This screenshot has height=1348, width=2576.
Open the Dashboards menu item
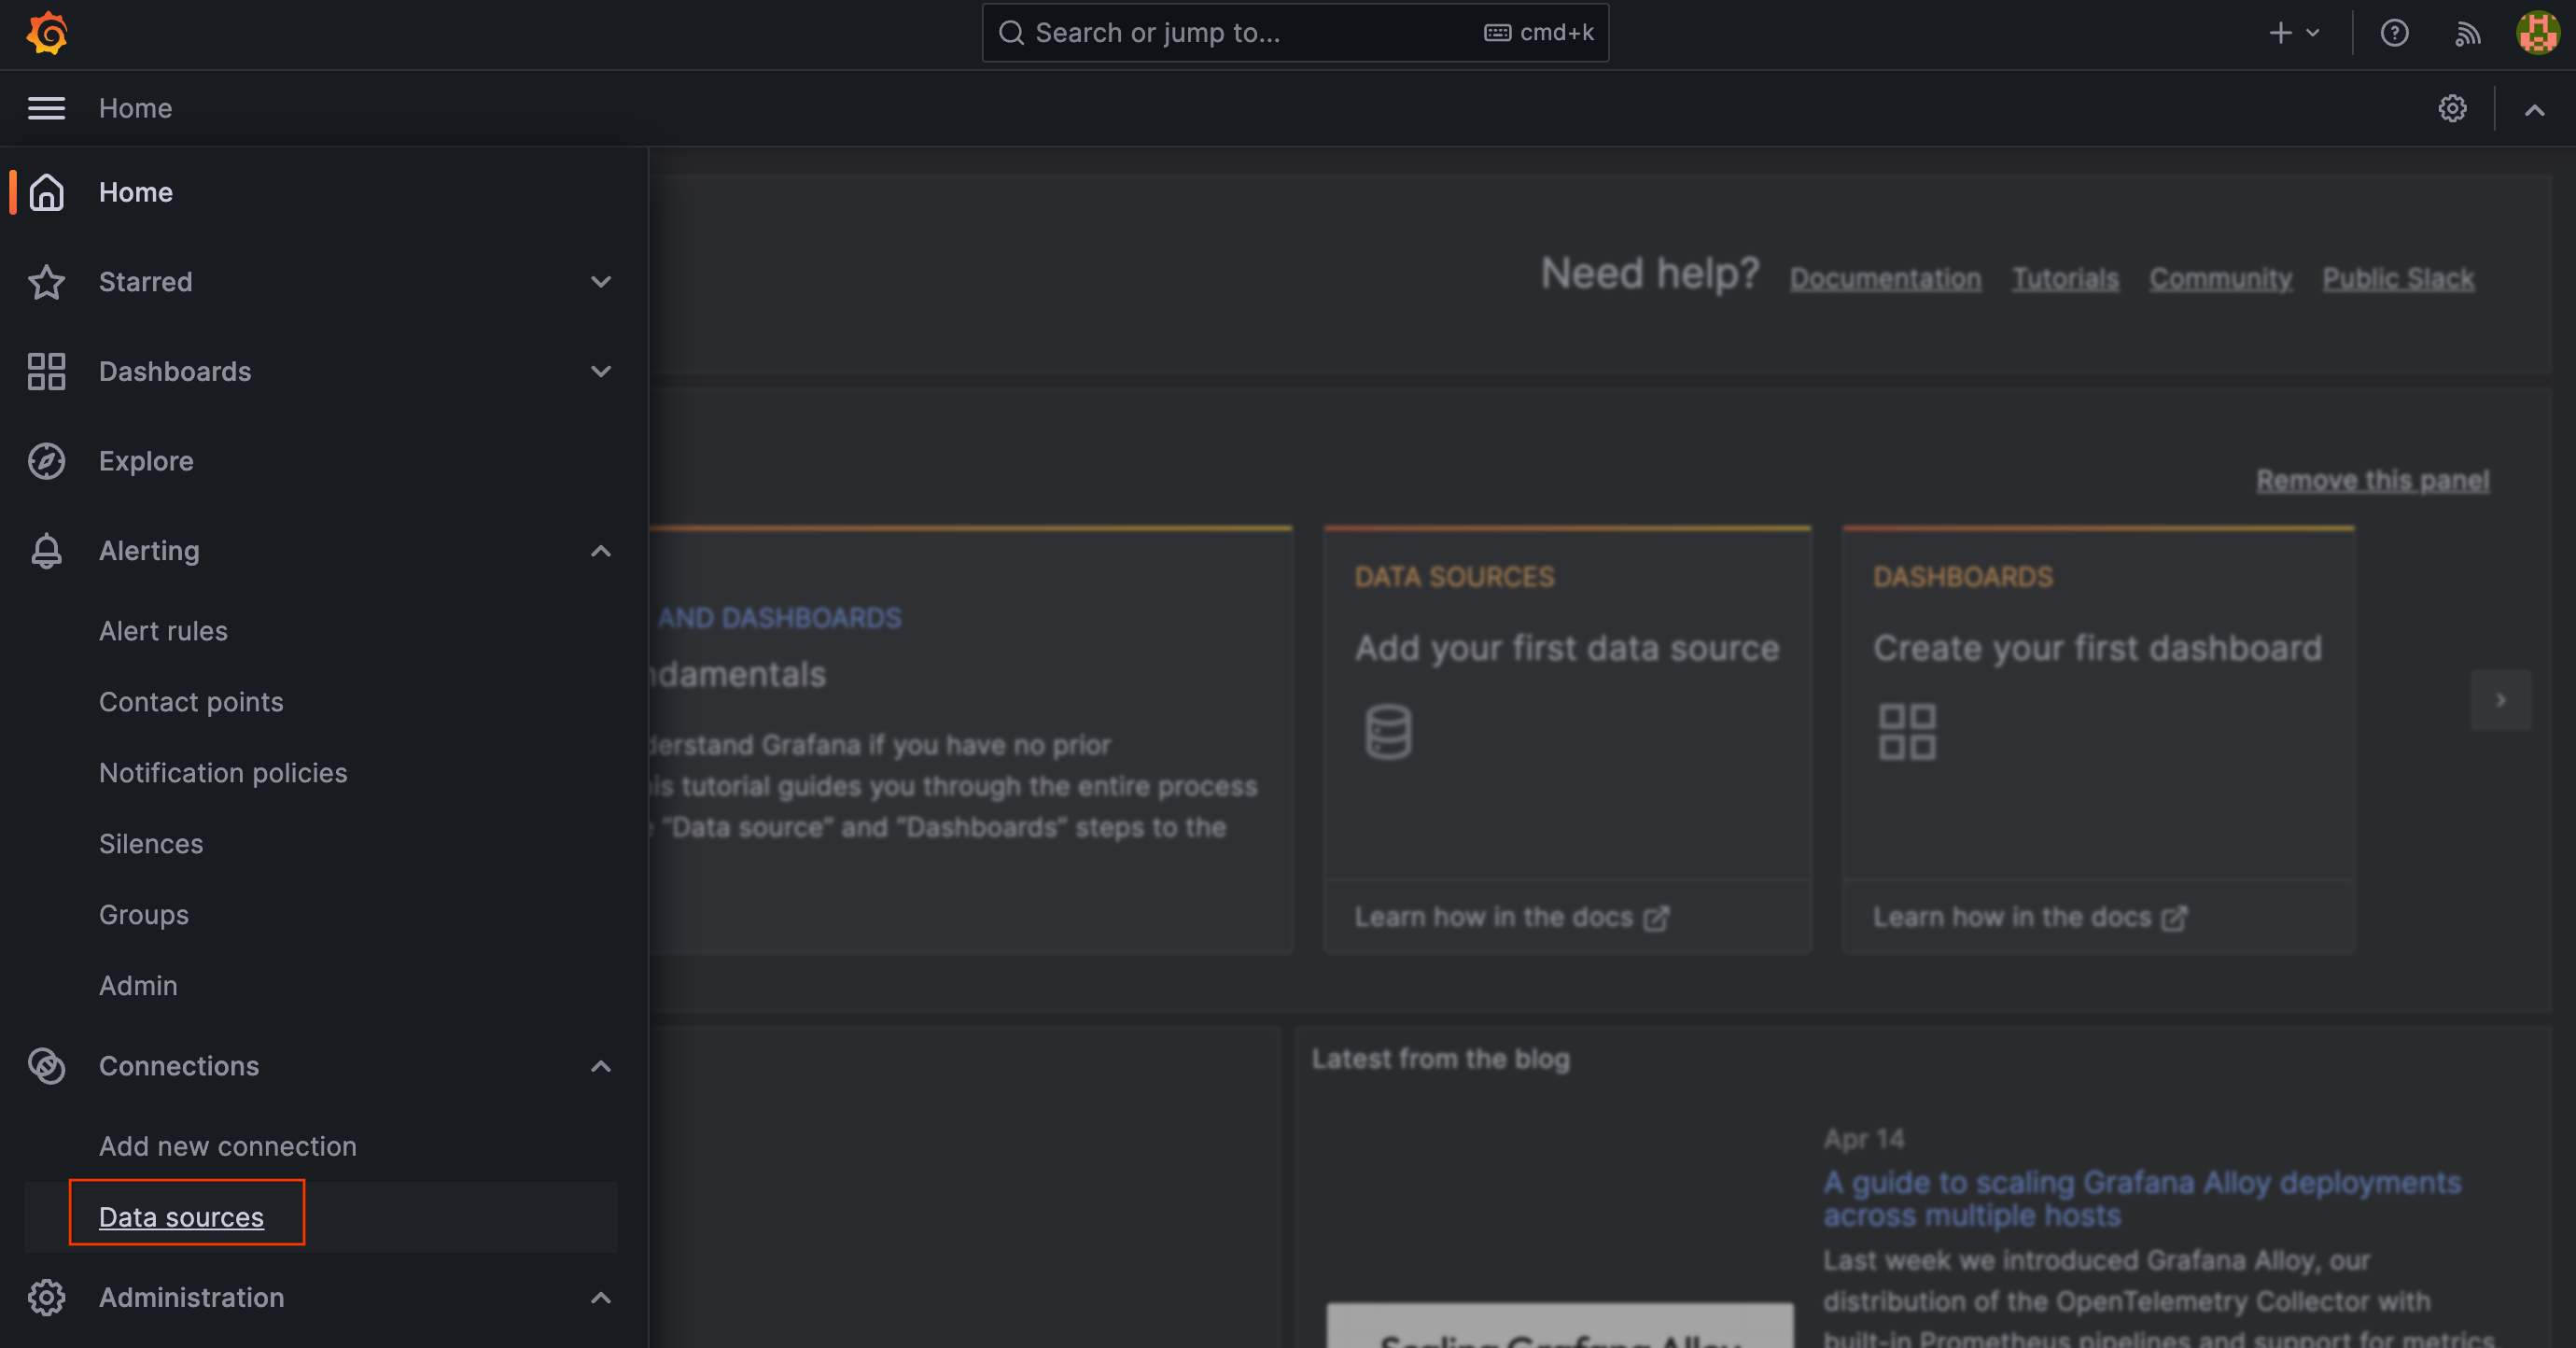coord(175,370)
